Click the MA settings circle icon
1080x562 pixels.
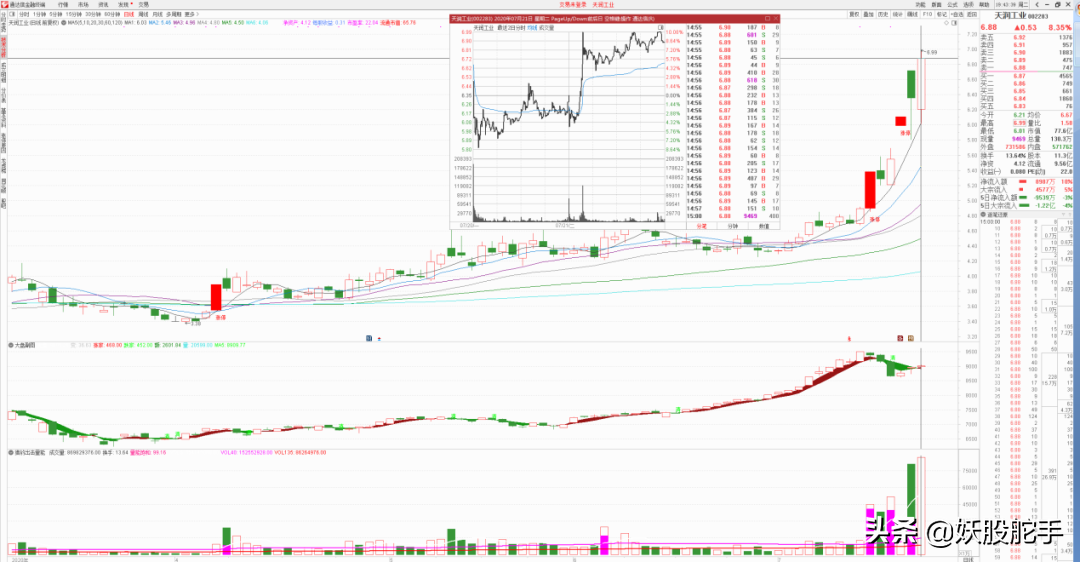64,23
